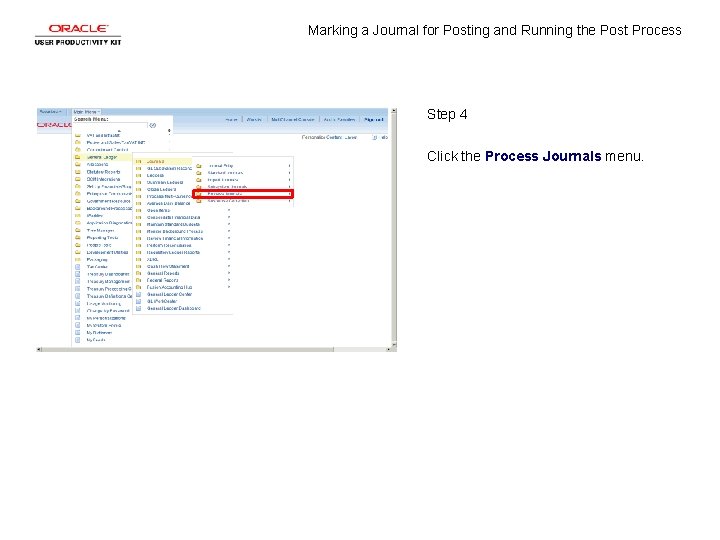The height and width of the screenshot is (540, 720).
Task: Select the Close Ledgers entry
Action: pos(161,189)
